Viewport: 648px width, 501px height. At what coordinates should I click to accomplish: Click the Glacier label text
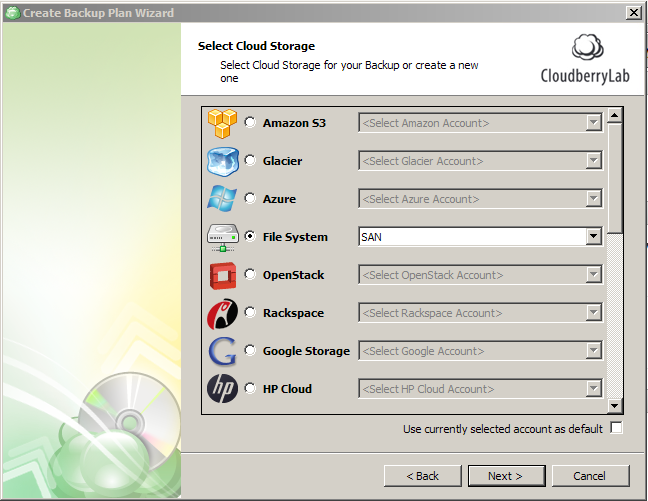[x=282, y=161]
